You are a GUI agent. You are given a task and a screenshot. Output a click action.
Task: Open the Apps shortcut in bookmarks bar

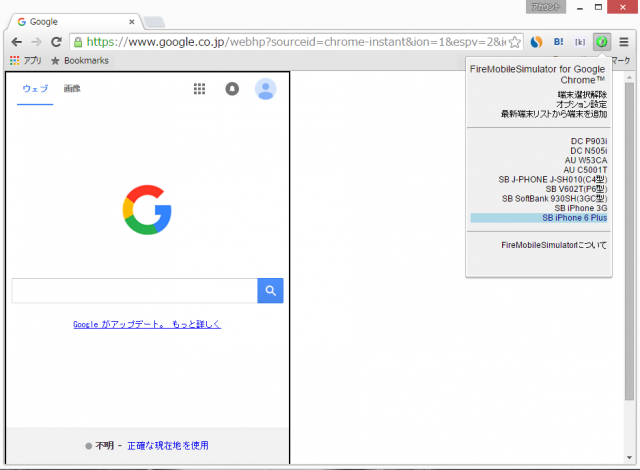[25, 60]
